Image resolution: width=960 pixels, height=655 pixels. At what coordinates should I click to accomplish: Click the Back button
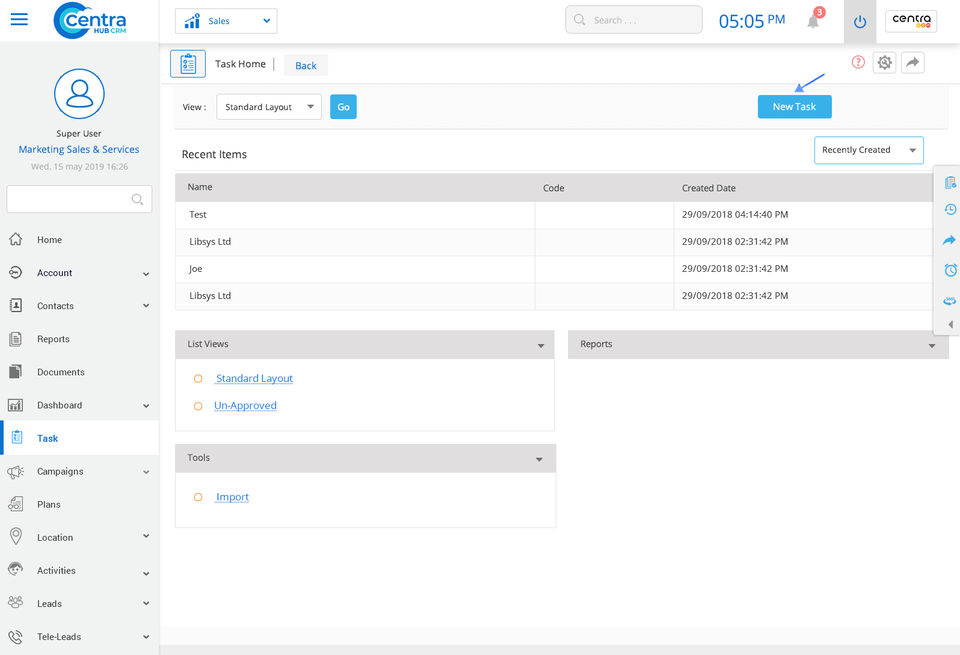pyautogui.click(x=306, y=66)
